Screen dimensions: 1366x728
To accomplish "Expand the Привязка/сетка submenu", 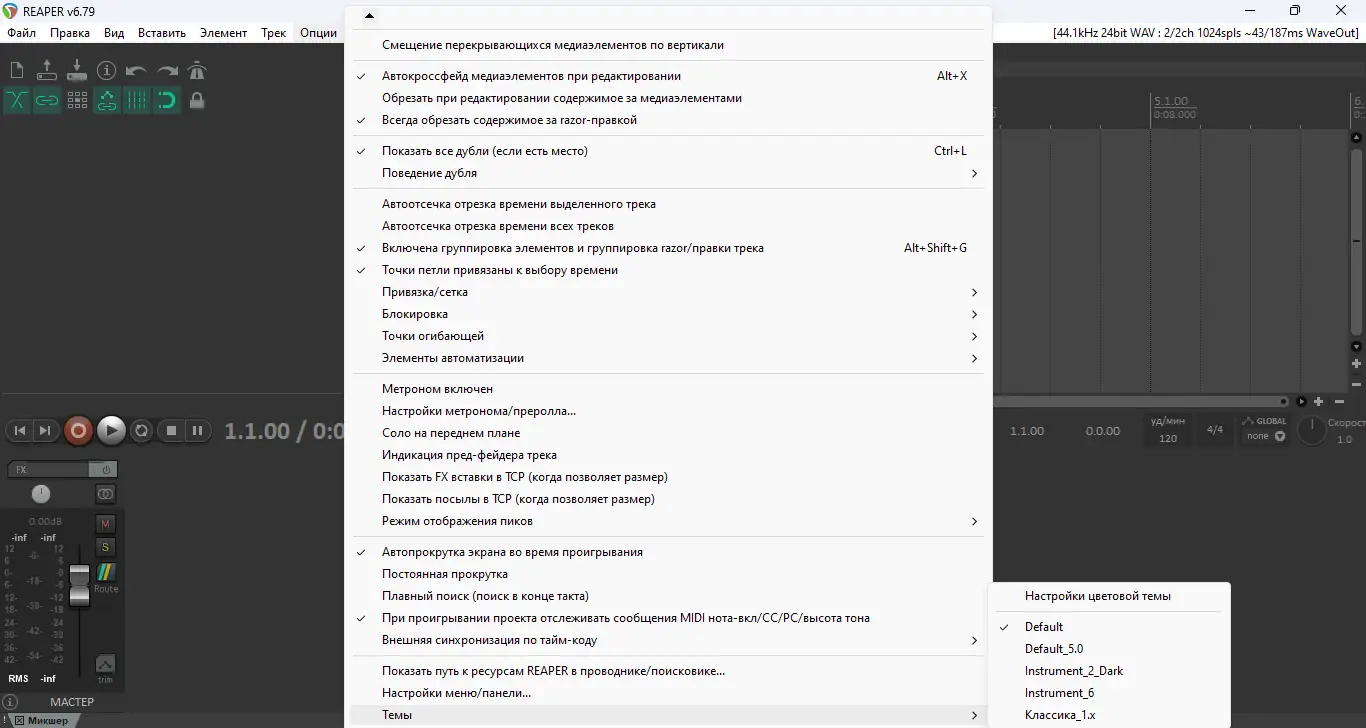I will tap(668, 292).
